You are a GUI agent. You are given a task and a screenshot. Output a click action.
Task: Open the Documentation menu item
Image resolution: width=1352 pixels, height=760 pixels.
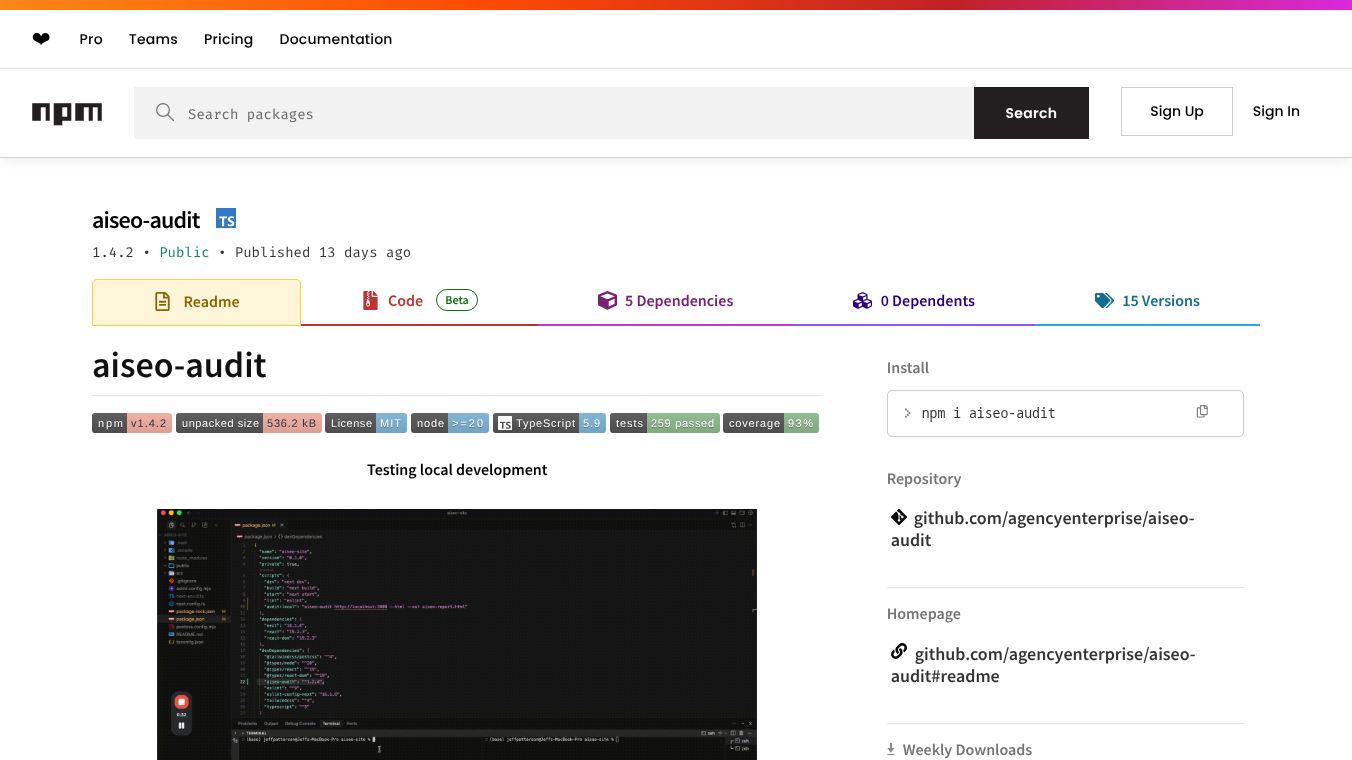tap(335, 39)
